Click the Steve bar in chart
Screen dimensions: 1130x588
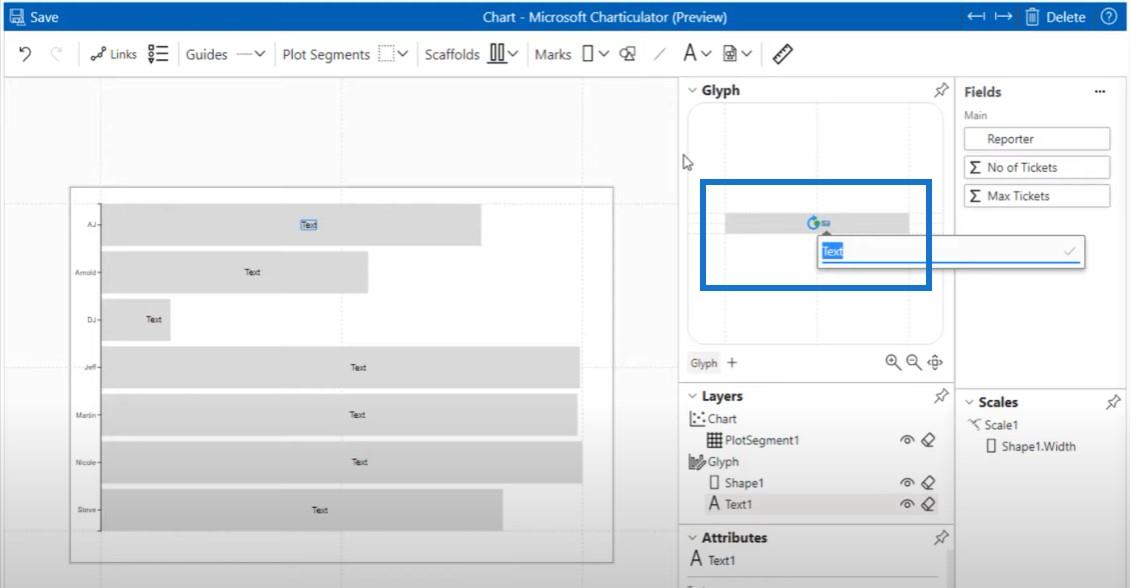click(302, 510)
